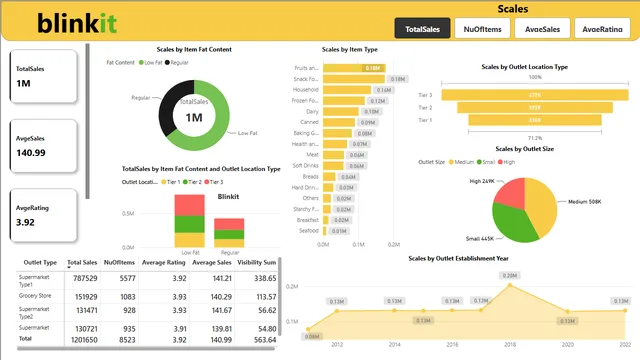This screenshot has height=360, width=640.
Task: Select the Household bar
Action: coord(347,90)
